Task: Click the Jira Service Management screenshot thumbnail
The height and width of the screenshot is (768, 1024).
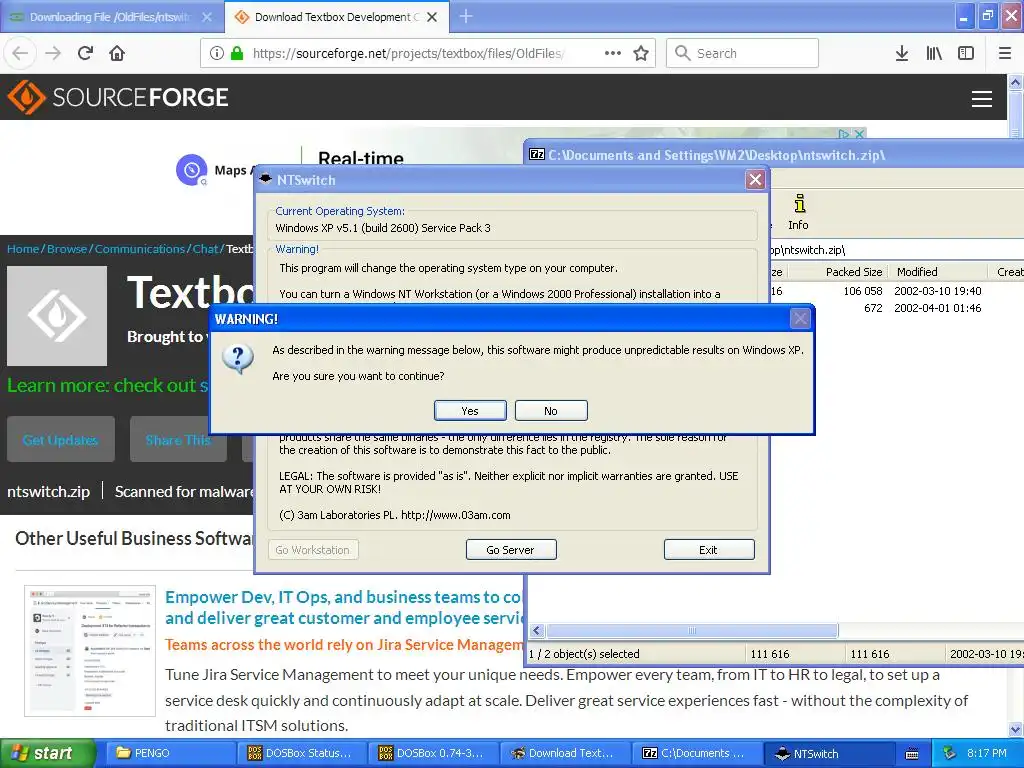Action: point(90,650)
